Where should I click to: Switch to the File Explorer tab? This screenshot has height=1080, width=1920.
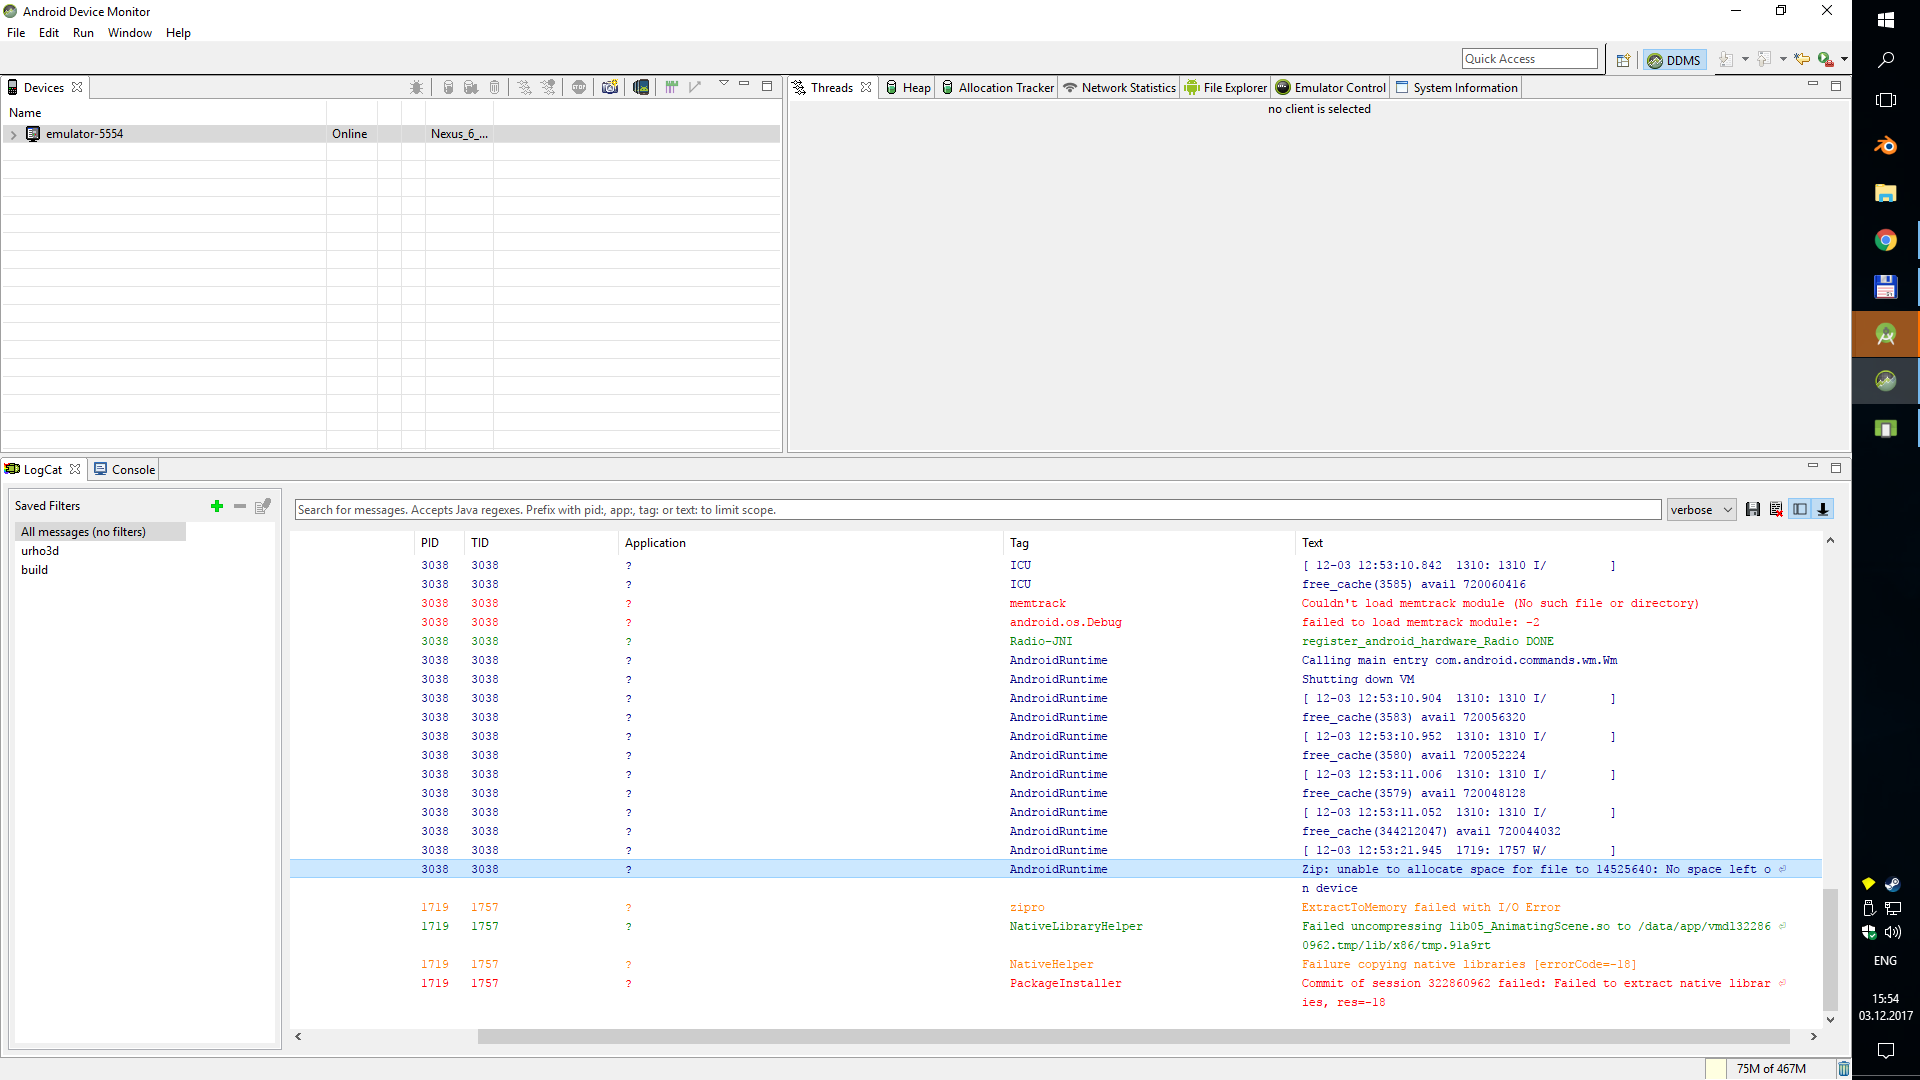(1226, 88)
